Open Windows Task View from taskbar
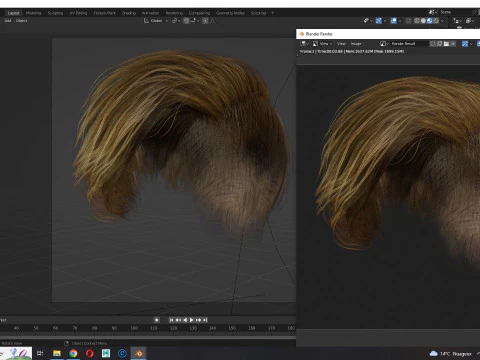480x360 pixels. click(40, 353)
